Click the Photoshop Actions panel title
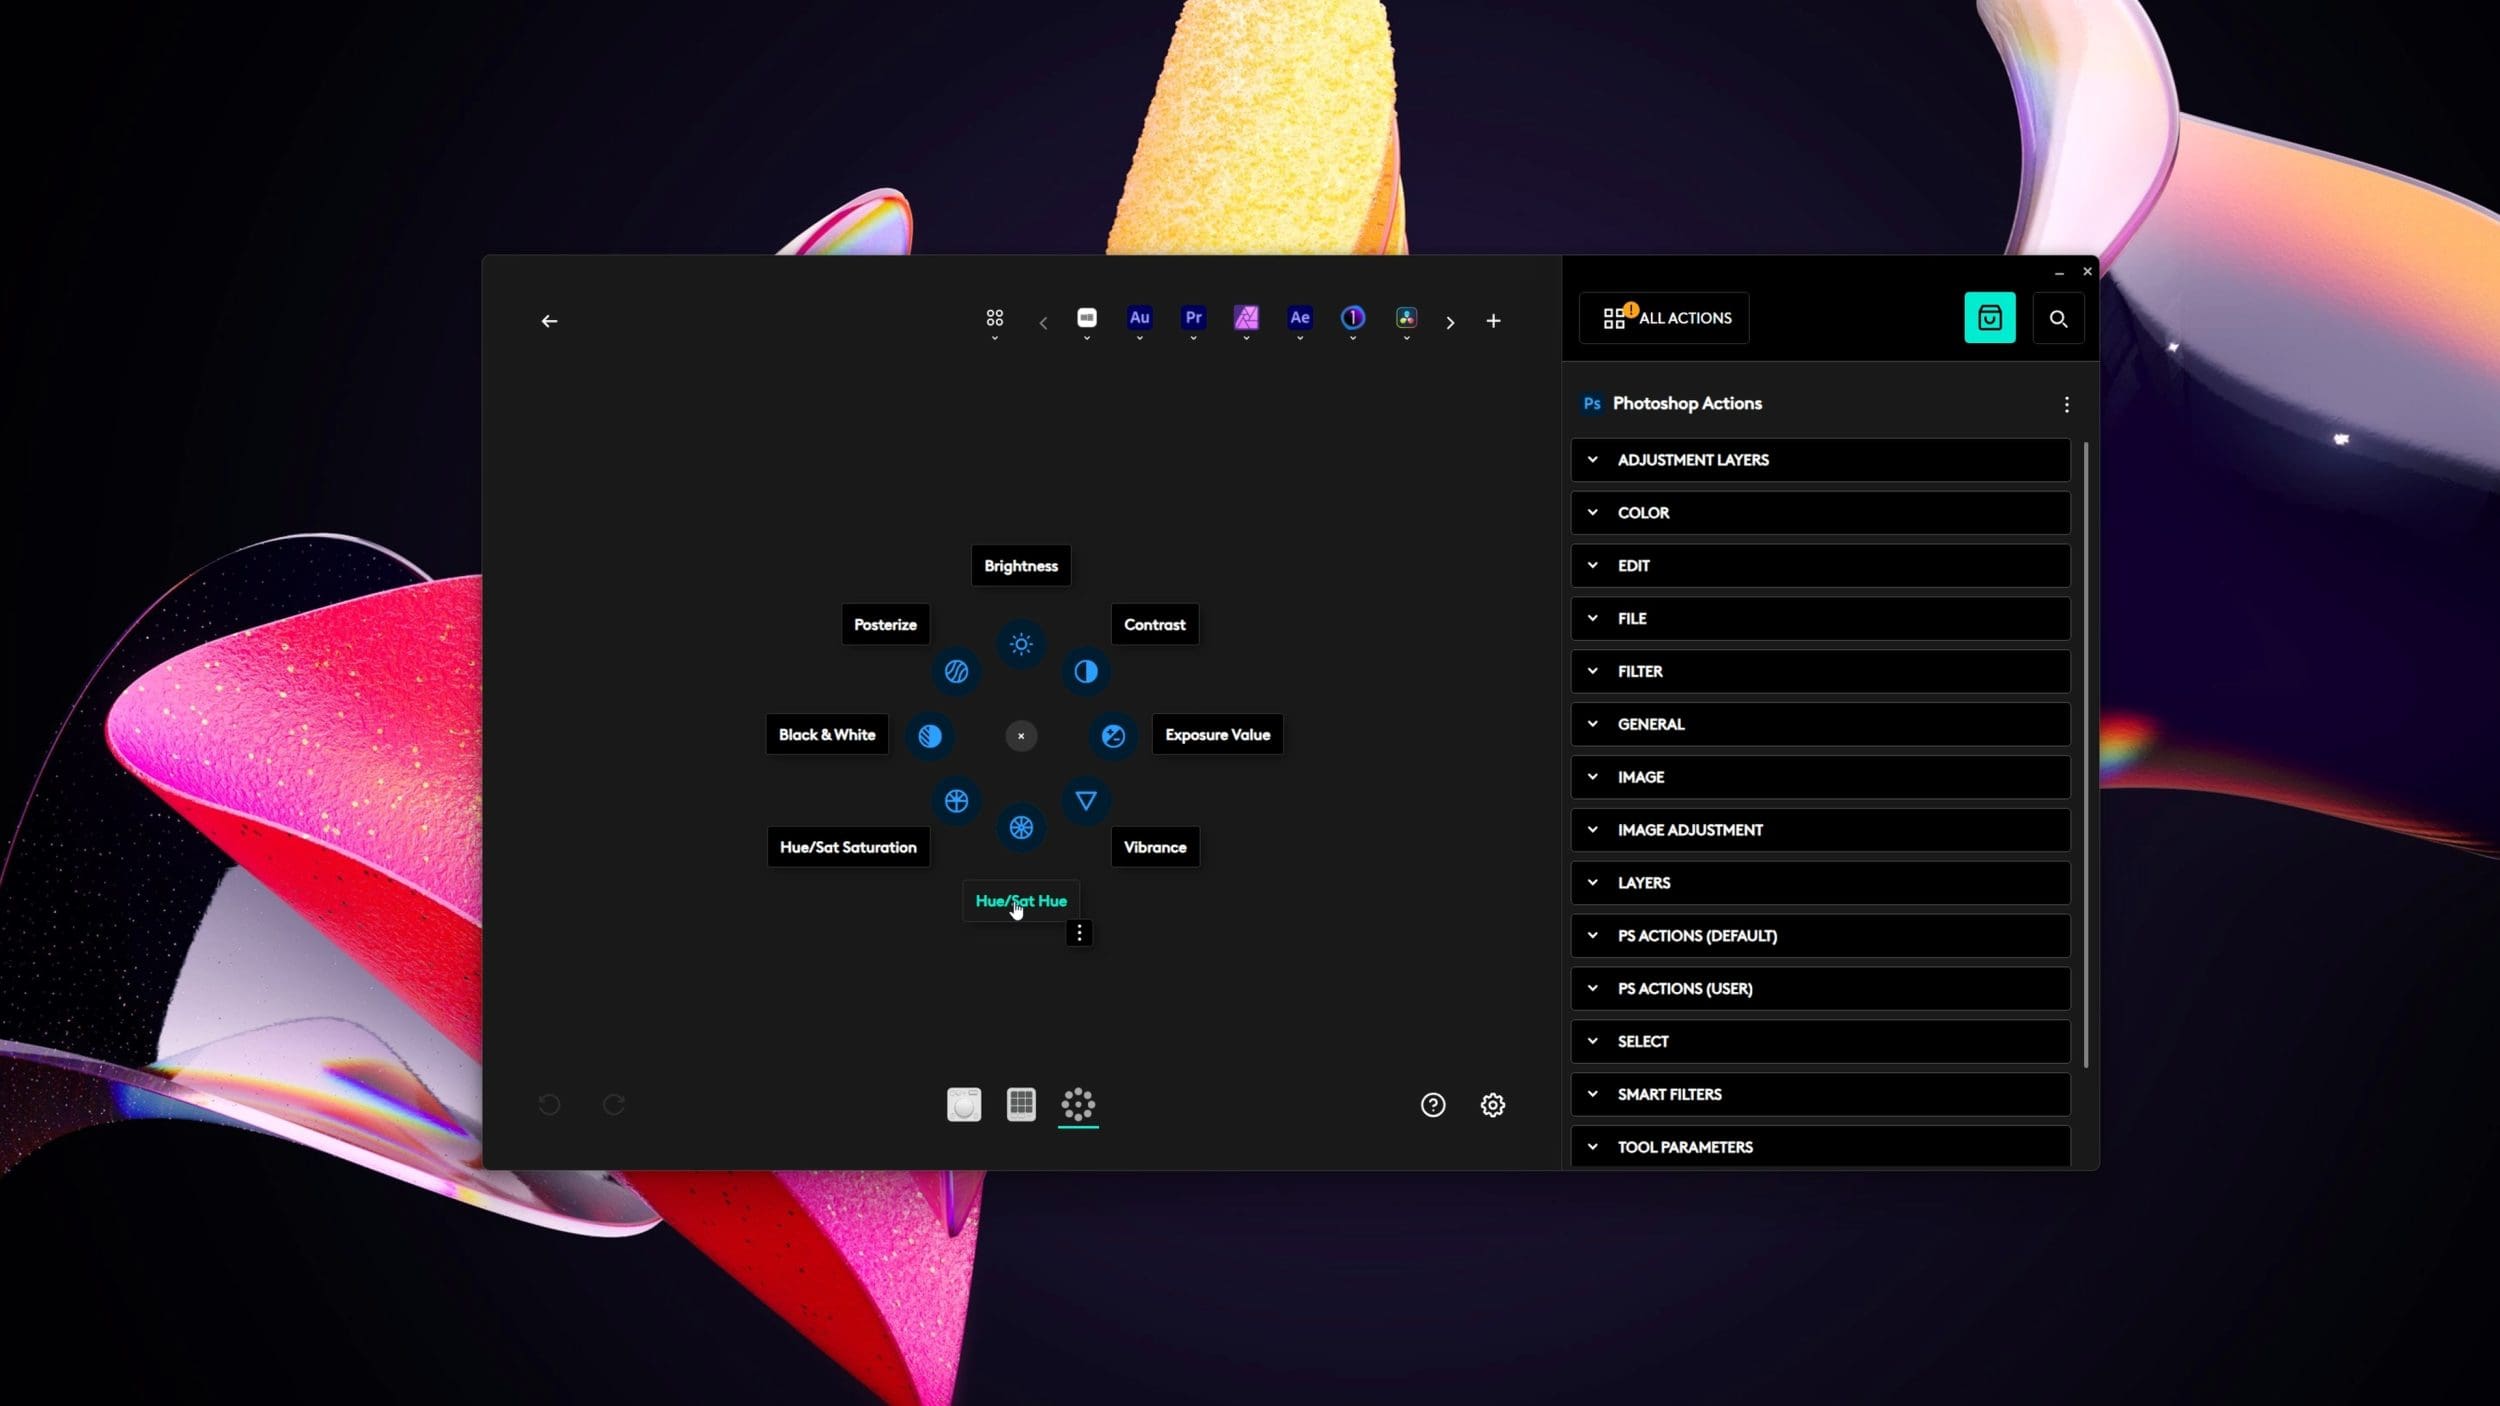 pos(1687,404)
